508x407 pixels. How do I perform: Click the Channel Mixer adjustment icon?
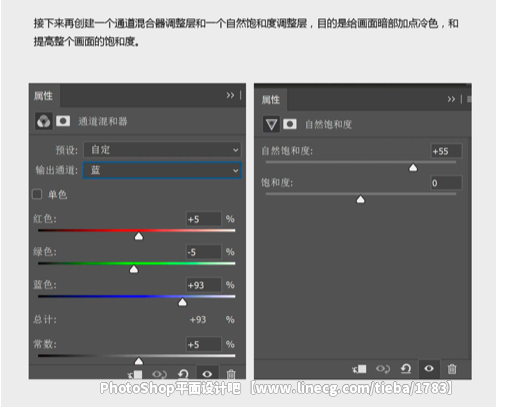coord(44,121)
